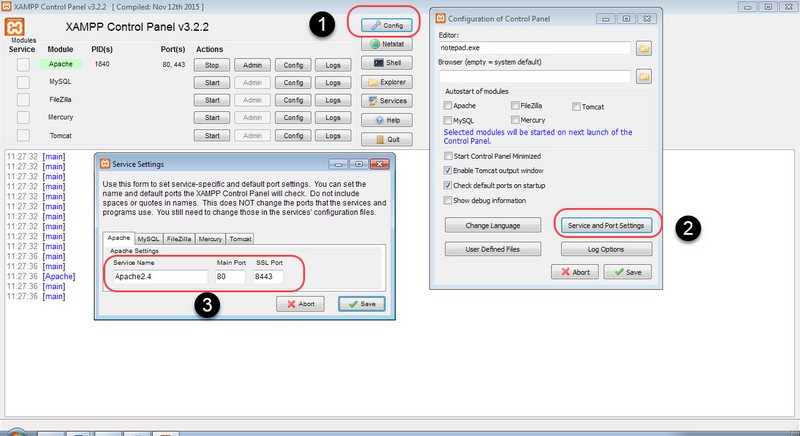The height and width of the screenshot is (436, 800).
Task: Click the XAMPP logo icon
Action: 15,27
